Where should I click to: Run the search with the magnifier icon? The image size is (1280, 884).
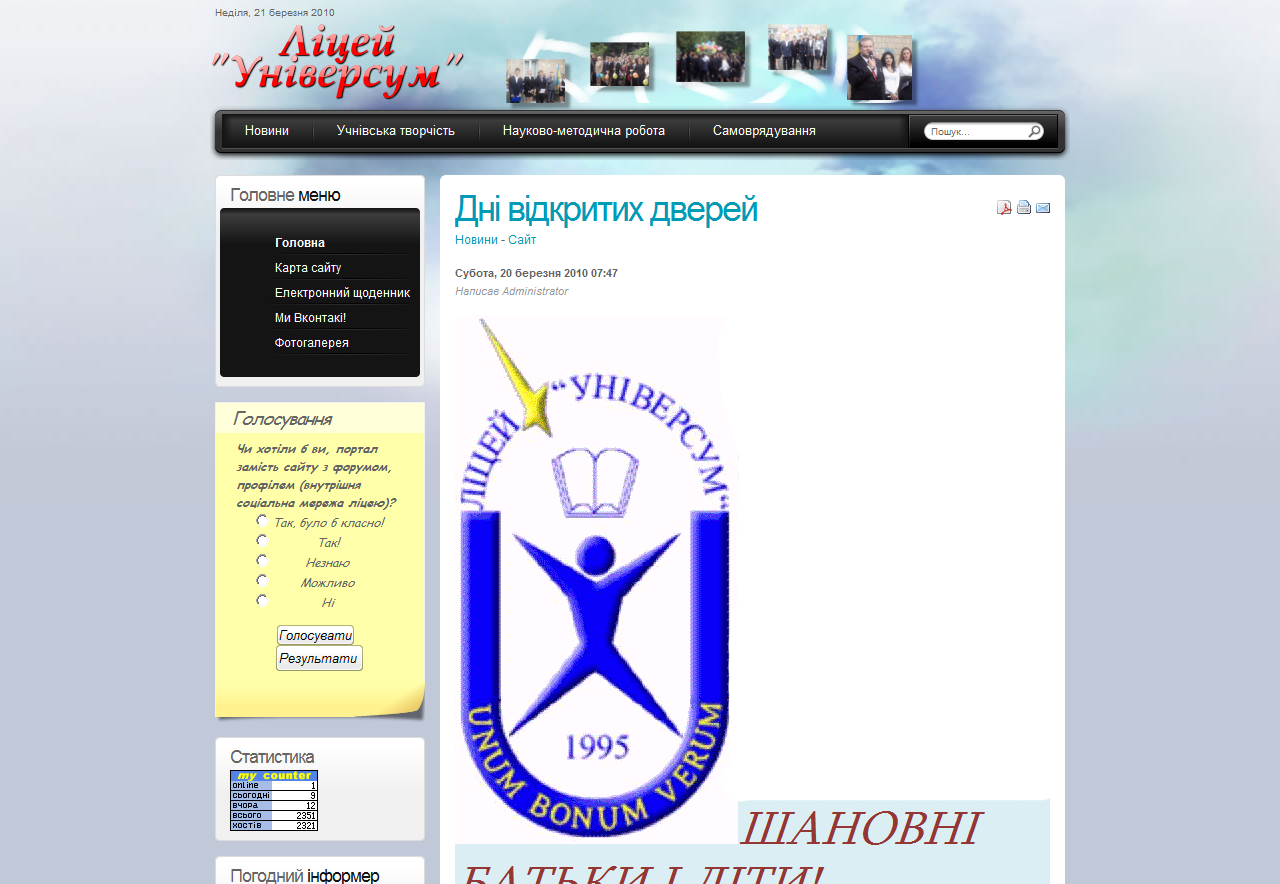pos(1034,130)
